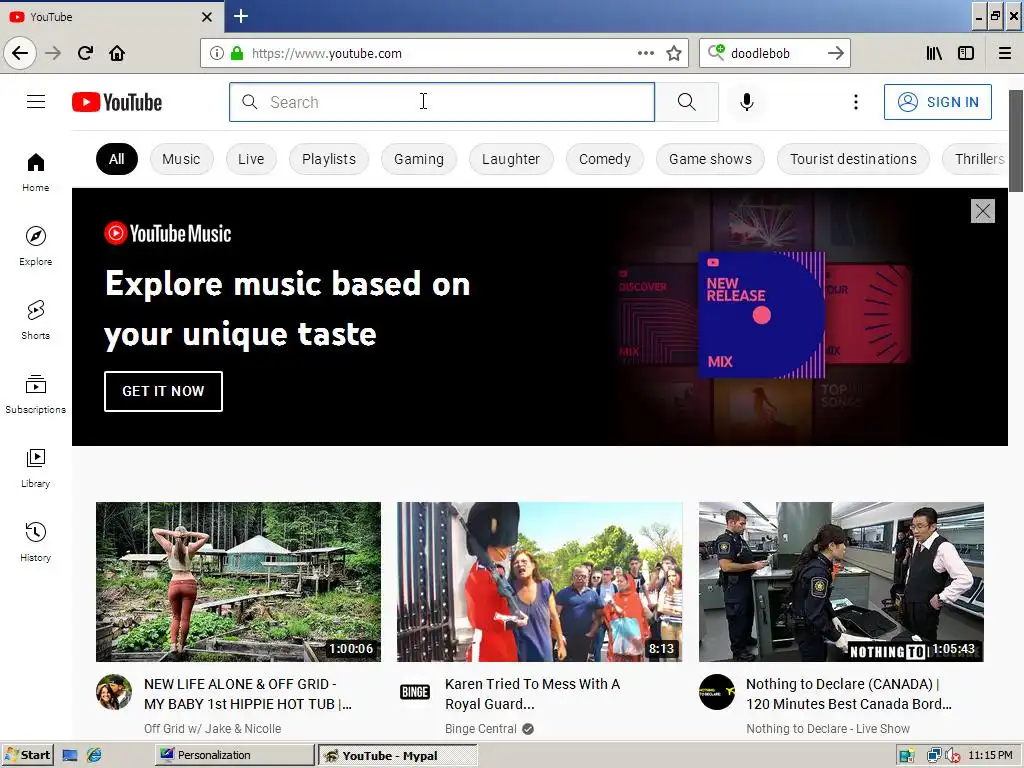
Task: Show site information icon in address bar
Action: (216, 53)
